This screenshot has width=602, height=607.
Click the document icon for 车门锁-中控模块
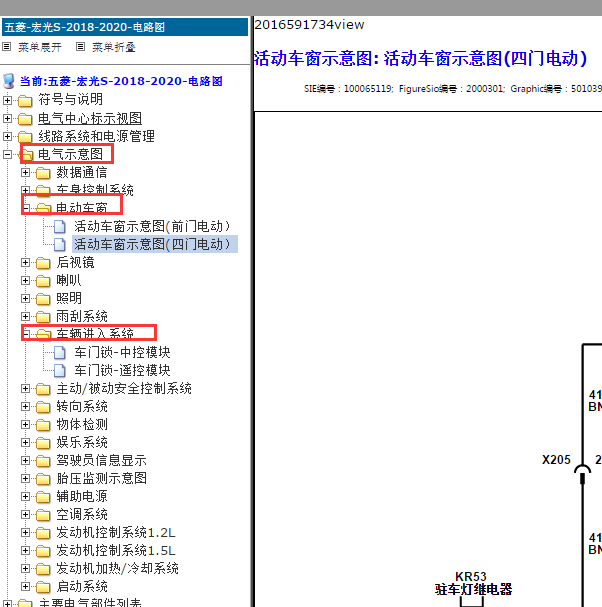pyautogui.click(x=60, y=352)
